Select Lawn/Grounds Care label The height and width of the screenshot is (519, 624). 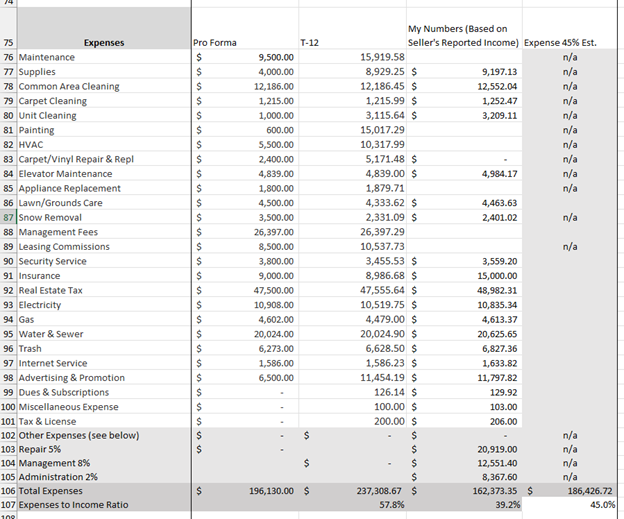point(104,203)
